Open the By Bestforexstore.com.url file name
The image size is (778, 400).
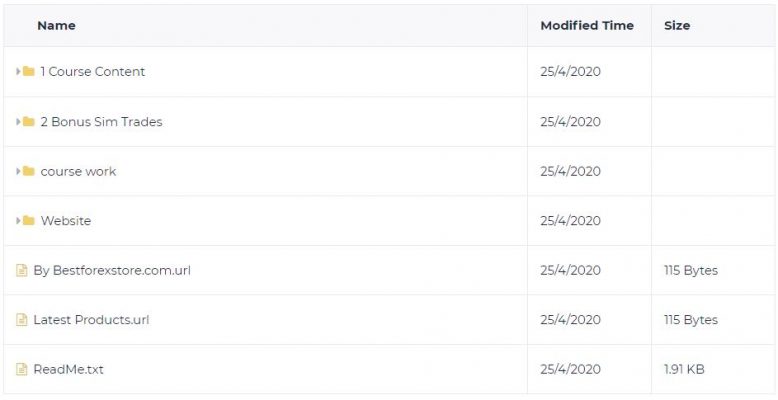point(112,270)
